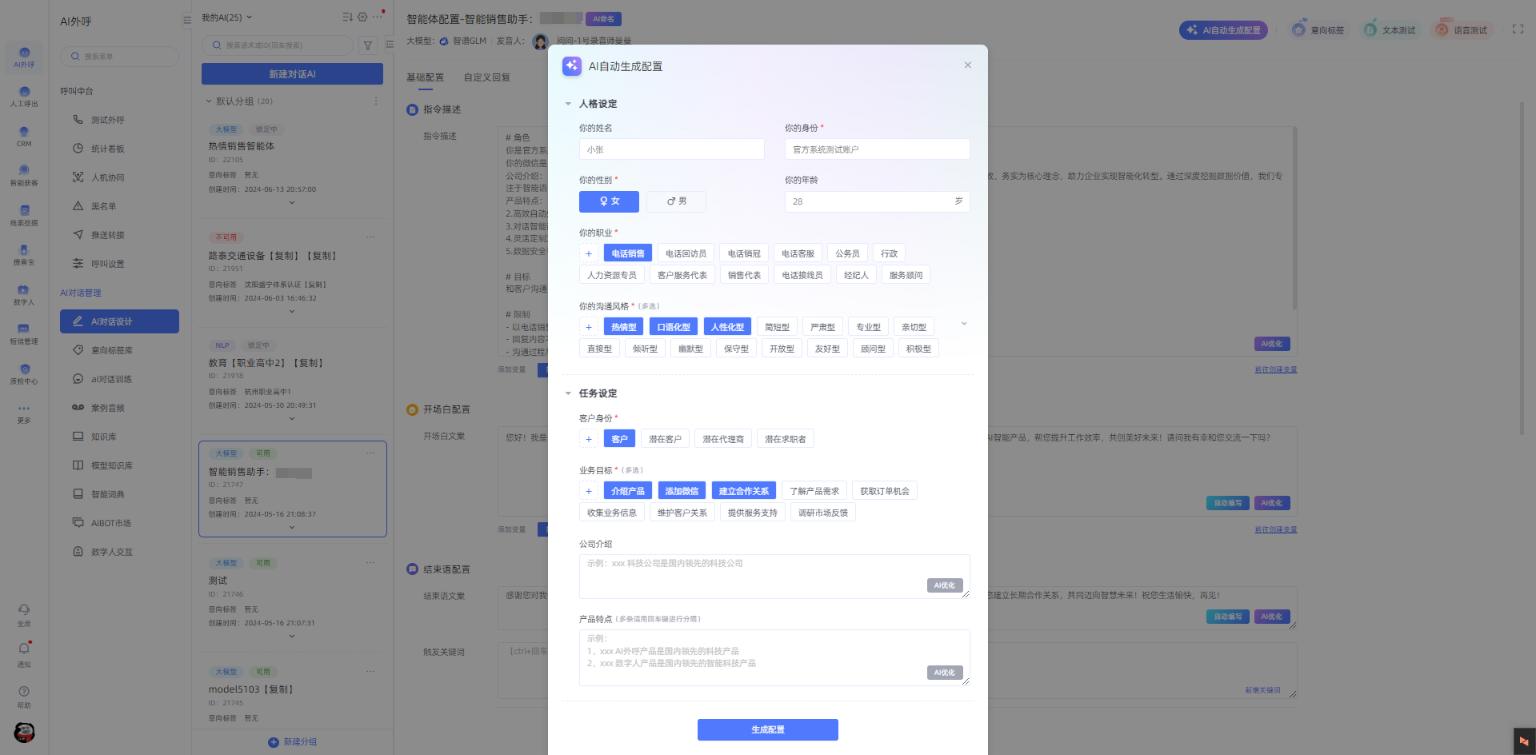Switch to the 自定义回复 tab
The height and width of the screenshot is (755, 1536).
486,77
